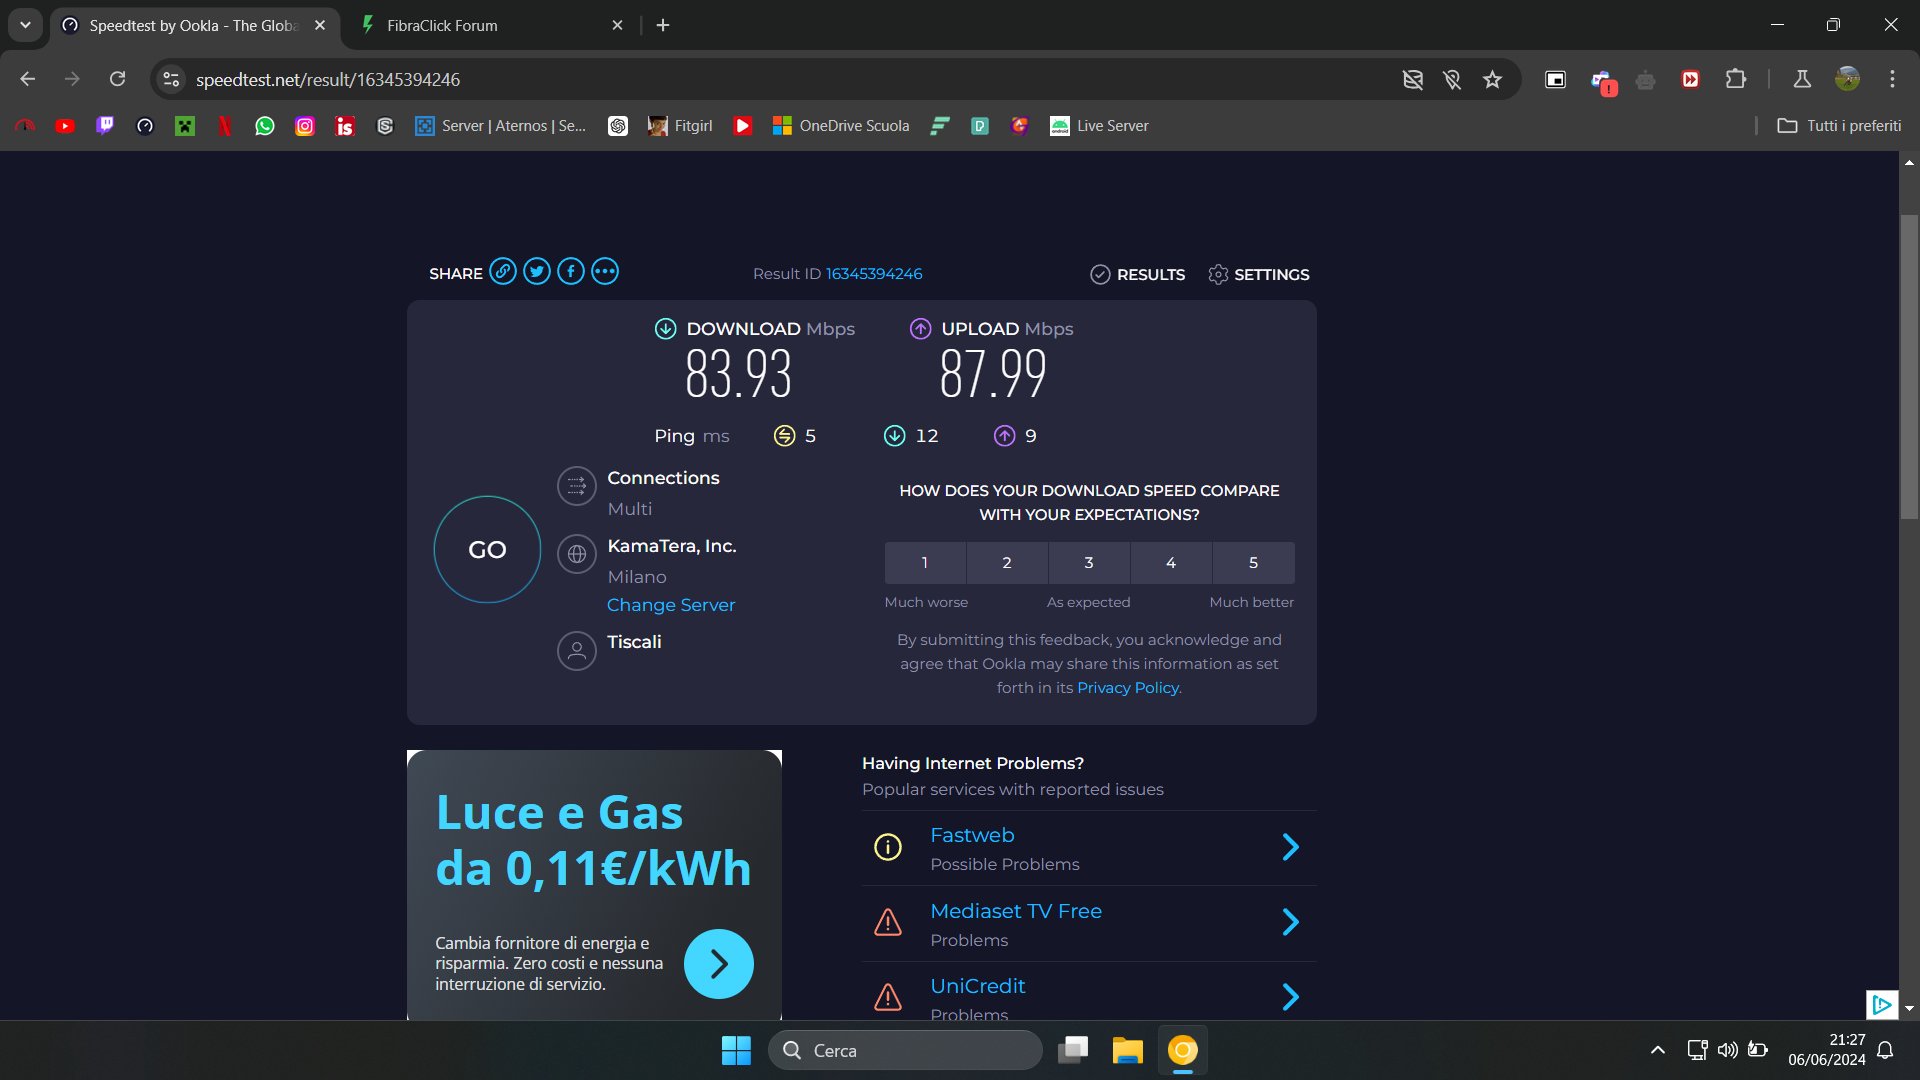Click the Results checkmark icon

click(x=1100, y=274)
